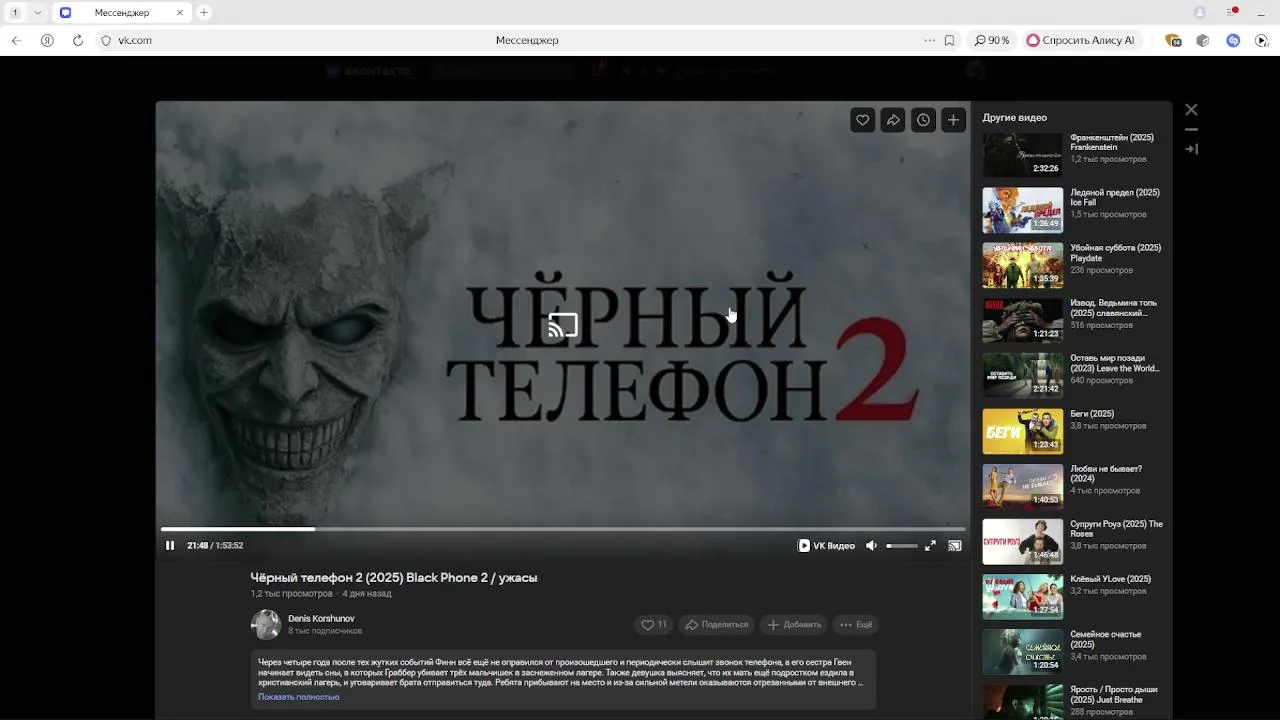Viewport: 1280px width, 720px height.
Task: Open Ледяной предел (2025) Ice Fall video
Action: [1022, 210]
